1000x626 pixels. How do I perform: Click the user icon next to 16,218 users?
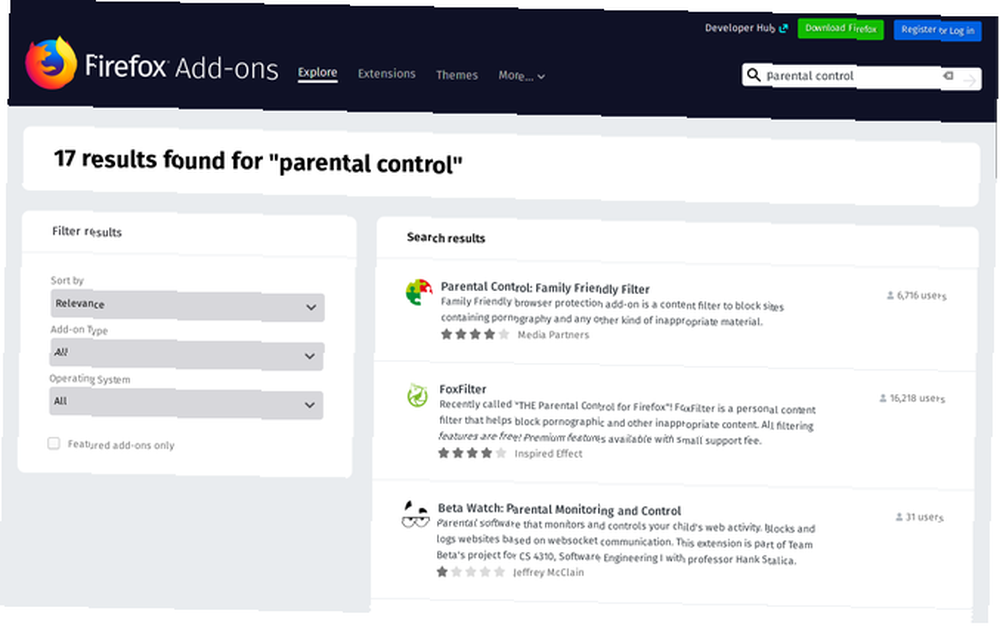coord(883,398)
